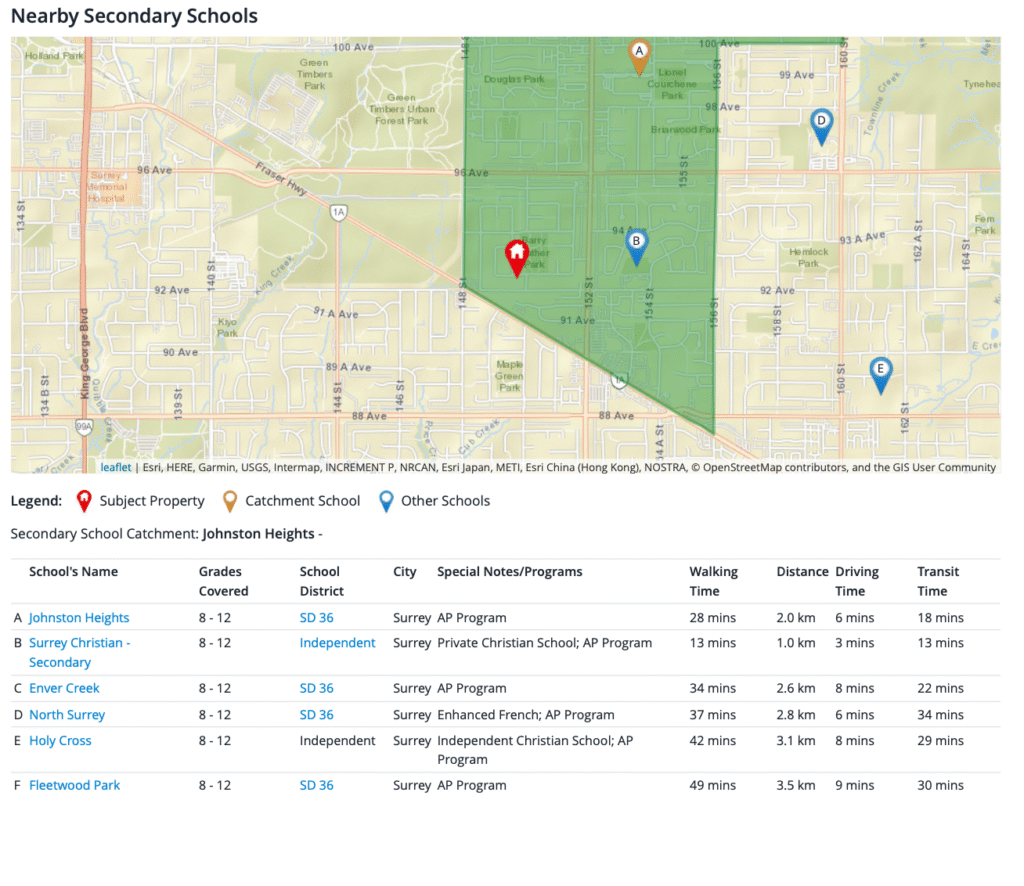Click the Other Schools legend pin icon
The image size is (1024, 886).
pos(386,501)
